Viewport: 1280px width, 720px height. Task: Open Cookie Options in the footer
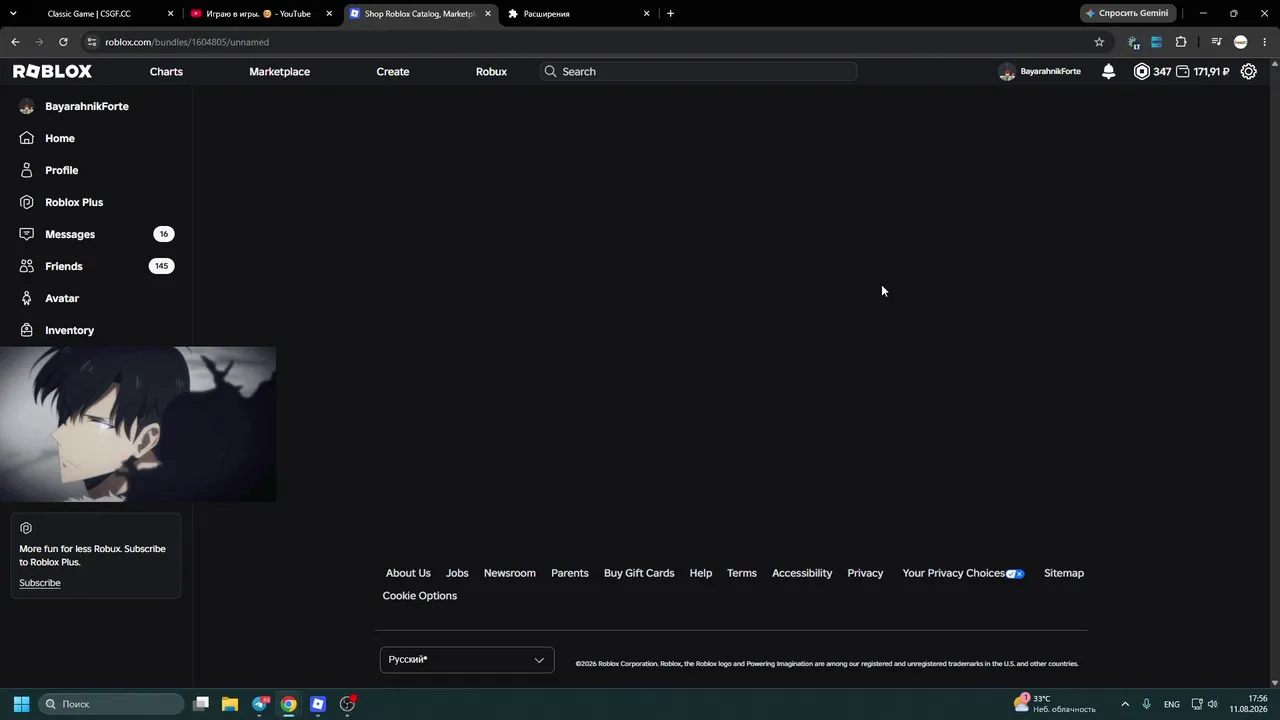420,596
